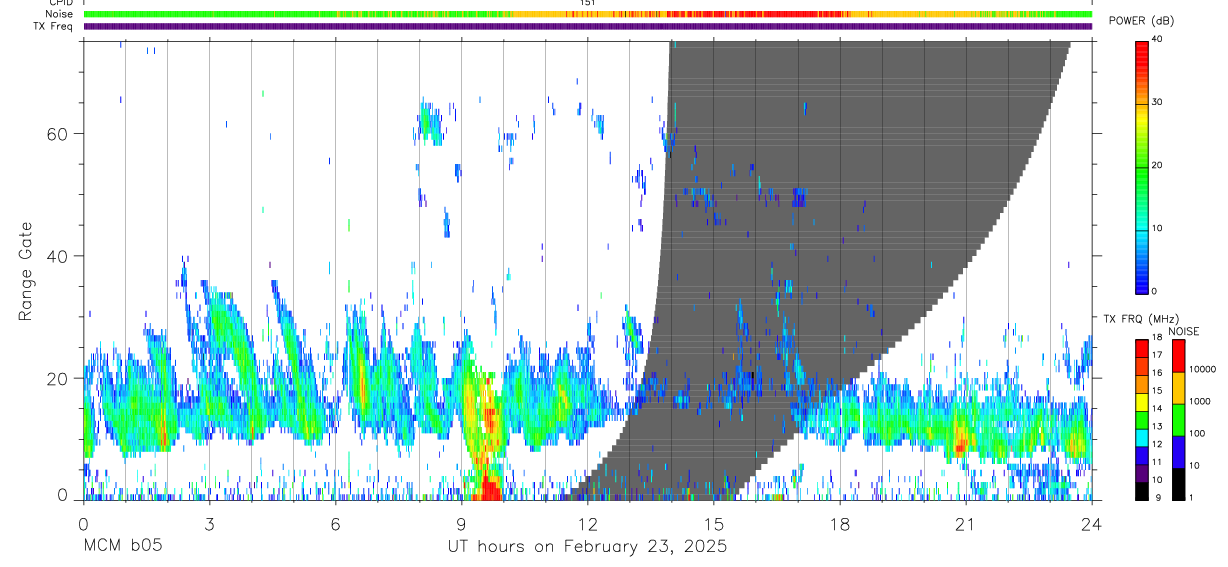Click the 24 tick on the UT axis
This screenshot has height=567, width=1228.
1091,523
